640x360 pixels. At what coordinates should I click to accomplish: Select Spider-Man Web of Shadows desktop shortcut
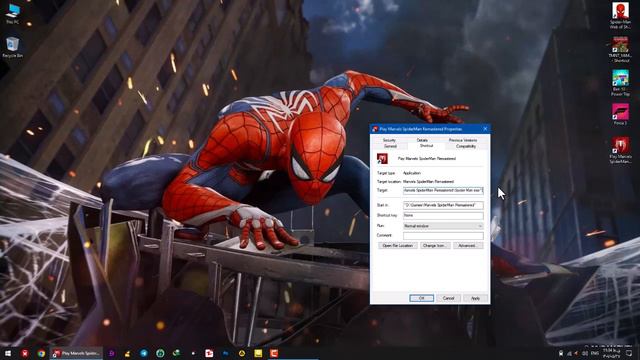point(620,16)
